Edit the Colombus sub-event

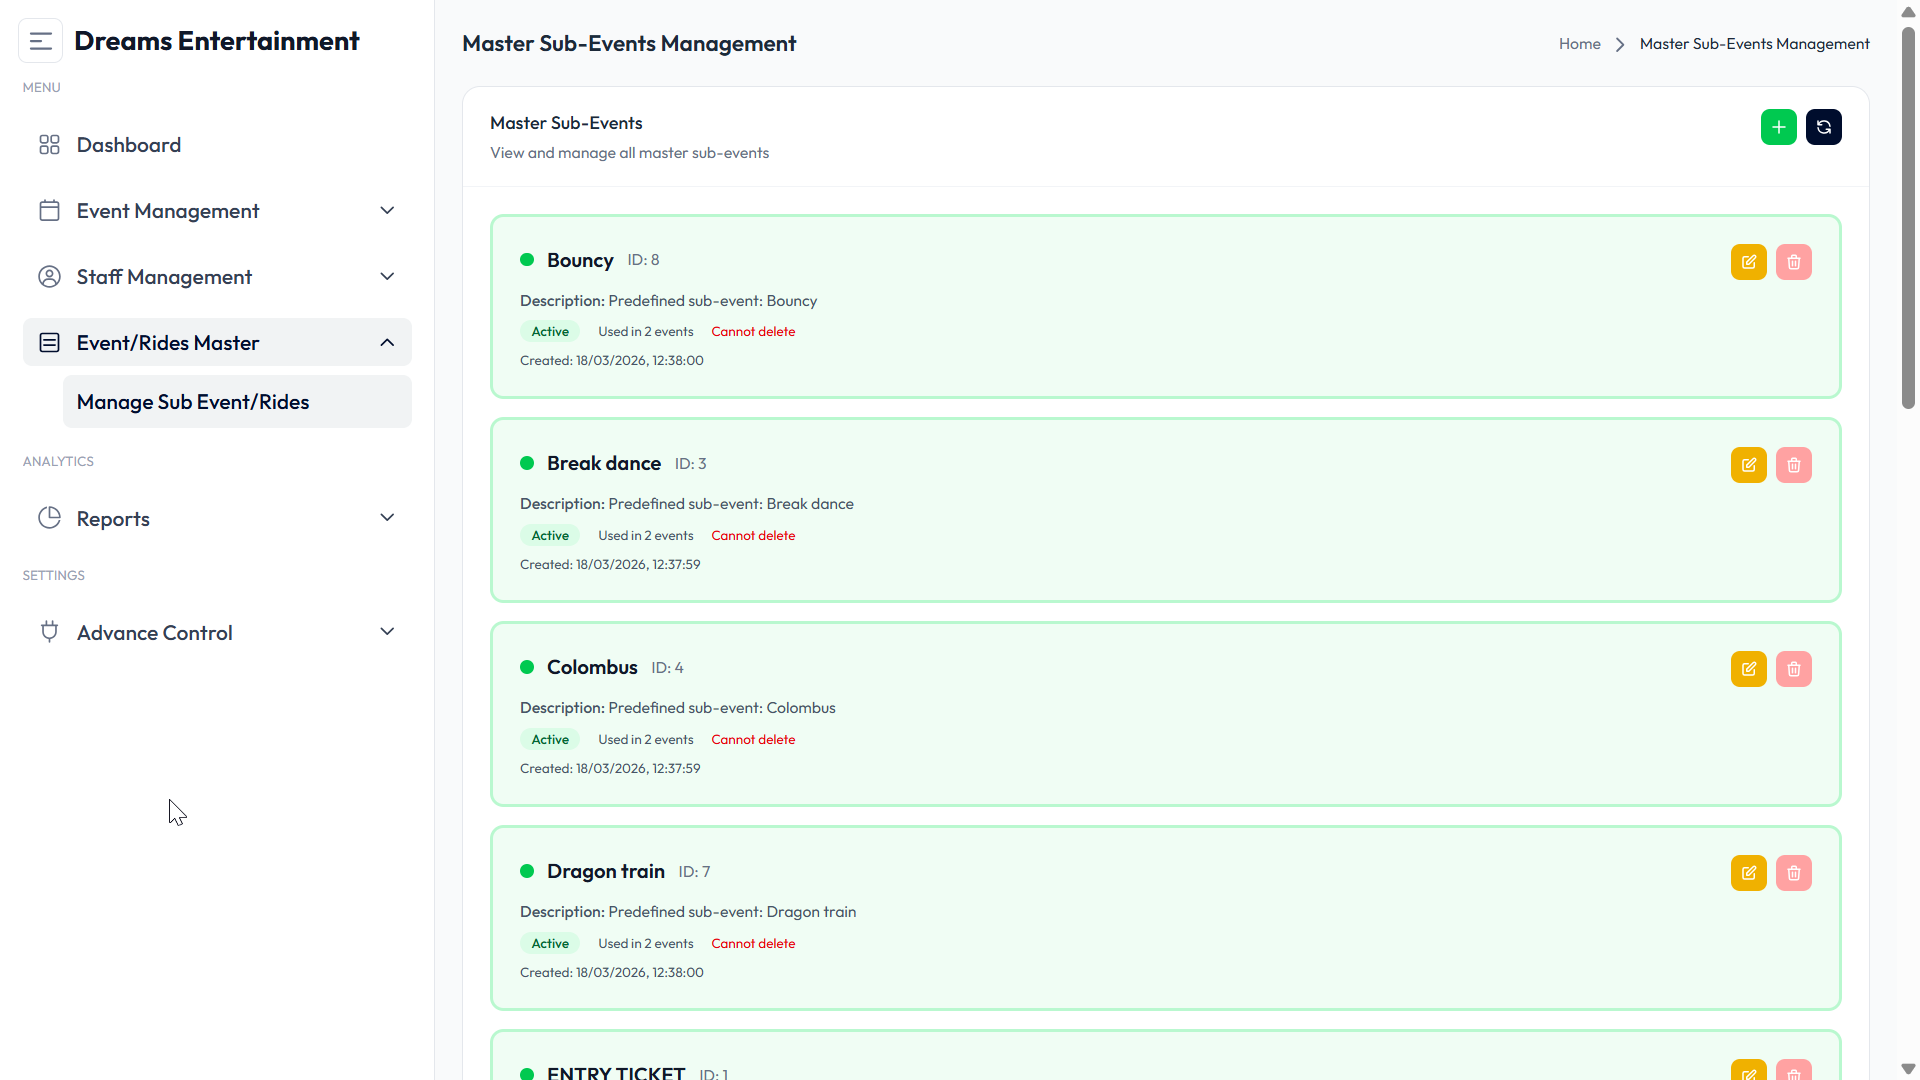click(1748, 669)
